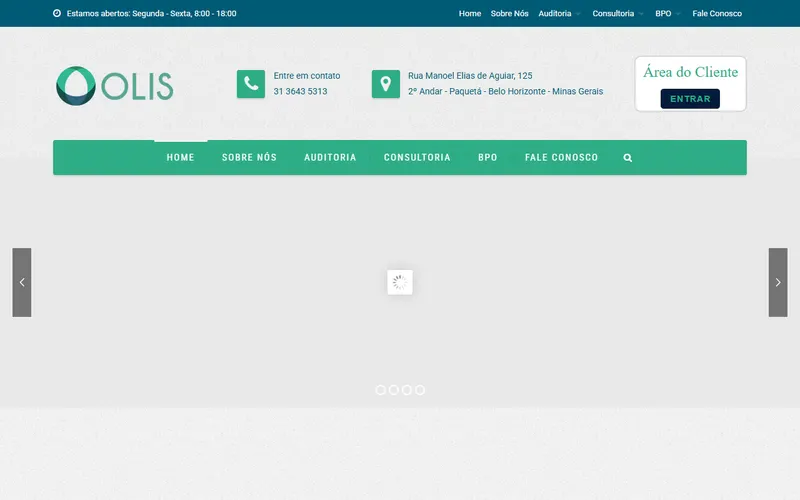This screenshot has width=800, height=500.
Task: Expand Auditoria dropdown arrow in top bar
Action: pos(578,14)
